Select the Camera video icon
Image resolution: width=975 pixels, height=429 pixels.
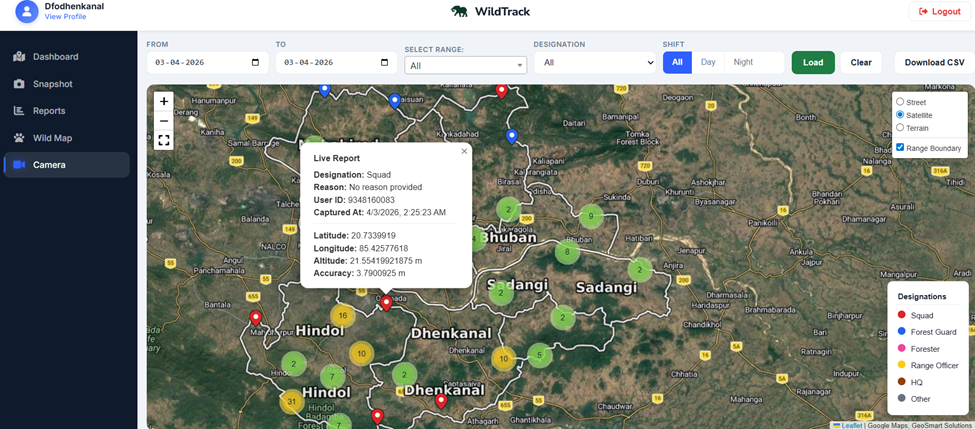click(x=19, y=165)
